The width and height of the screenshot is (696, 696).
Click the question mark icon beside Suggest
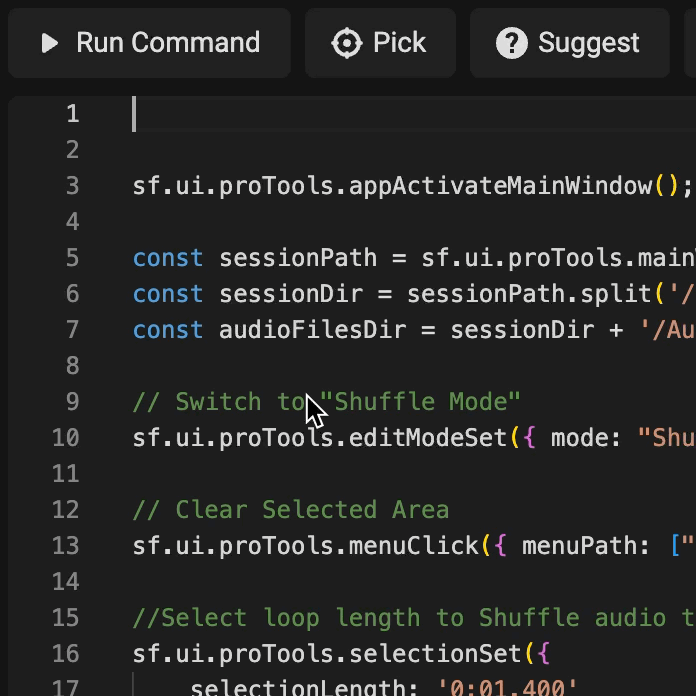[x=512, y=43]
